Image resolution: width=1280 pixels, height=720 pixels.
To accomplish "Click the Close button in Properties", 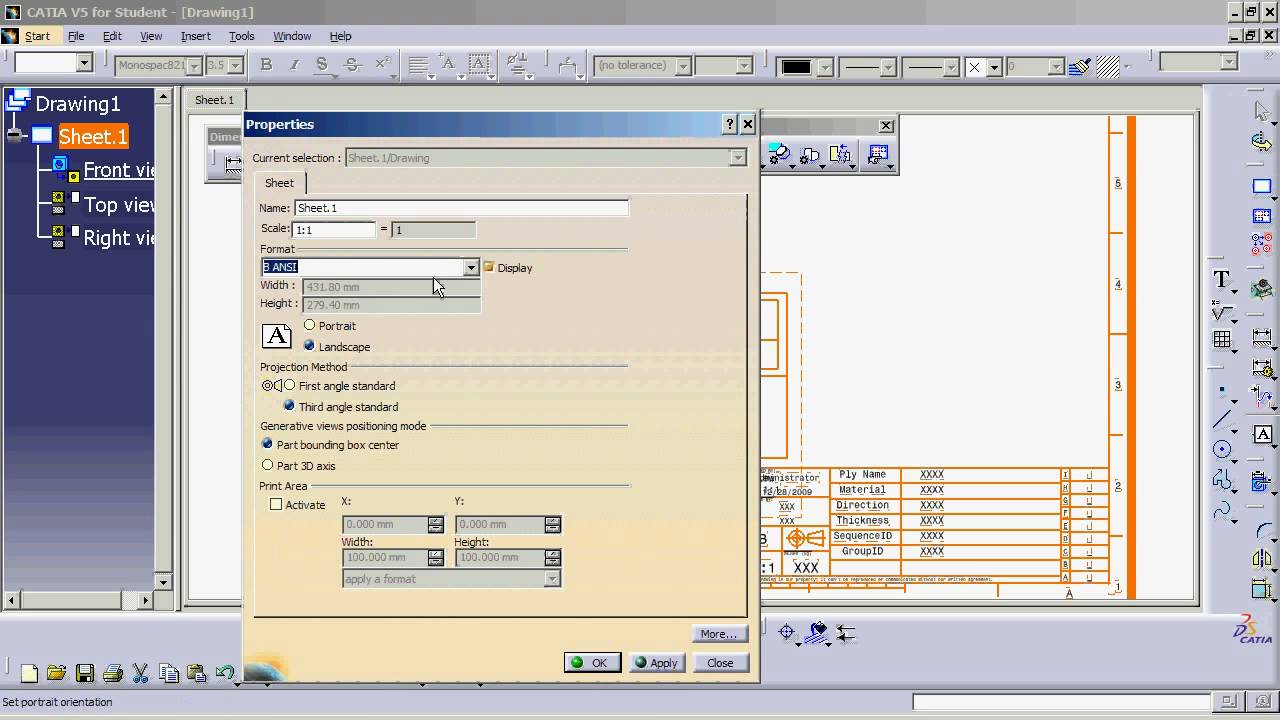I will 720,663.
